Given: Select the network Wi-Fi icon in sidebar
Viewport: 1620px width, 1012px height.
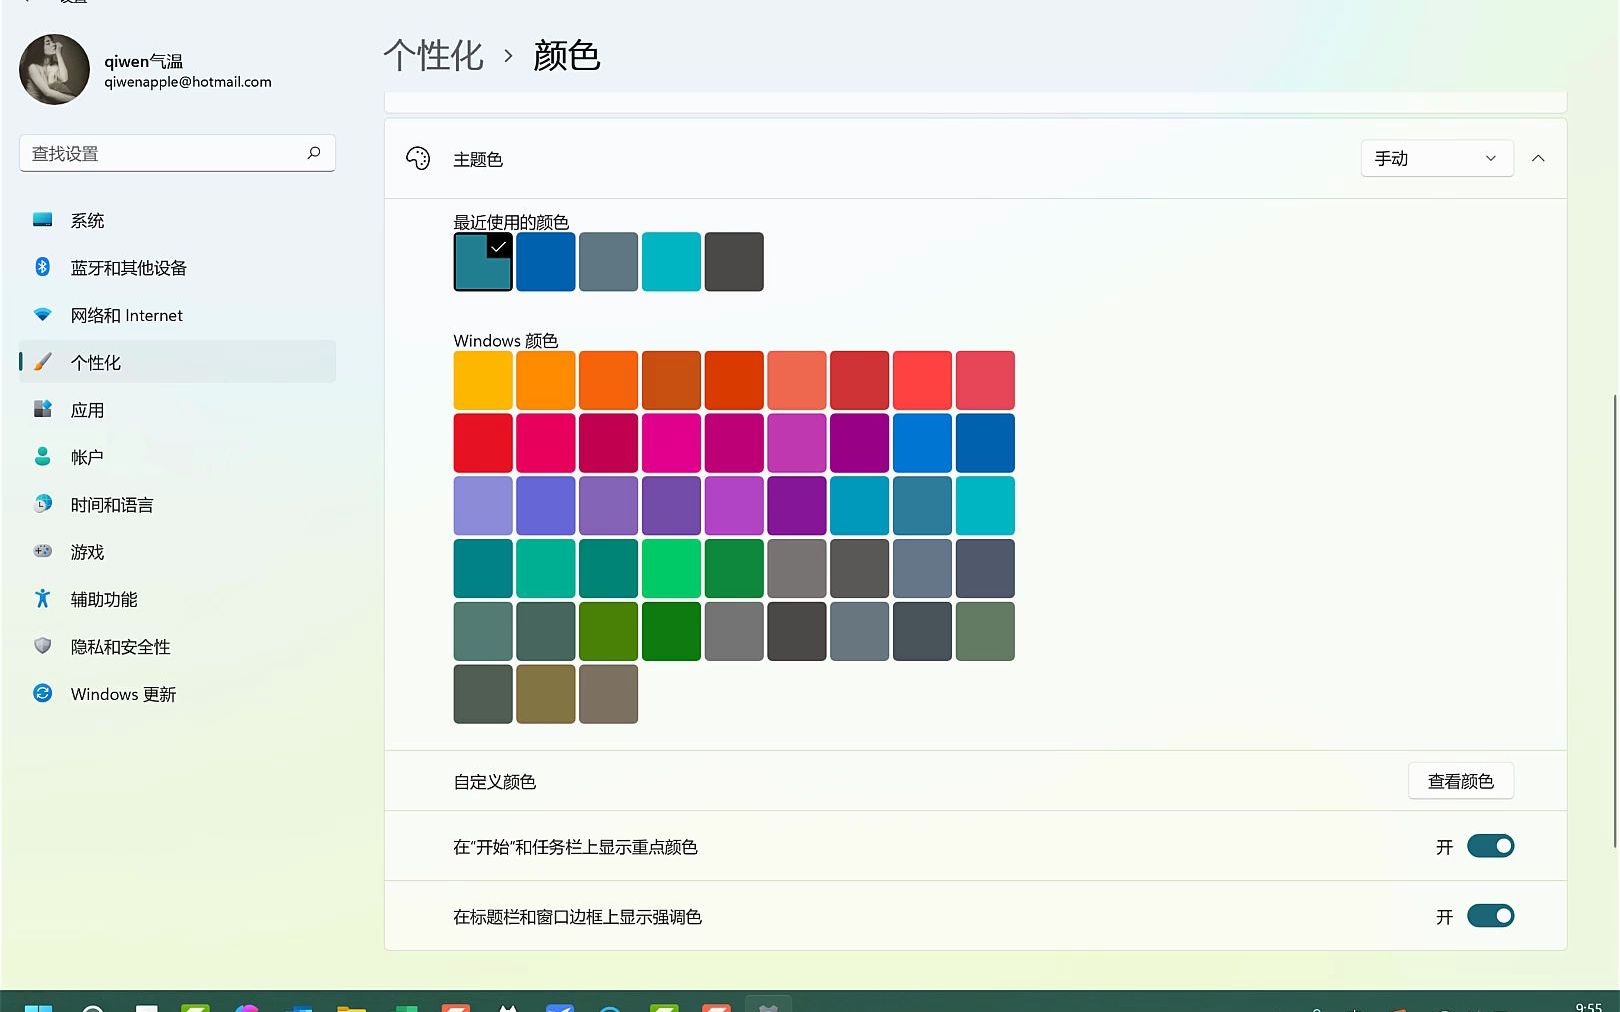Looking at the screenshot, I should [x=42, y=314].
